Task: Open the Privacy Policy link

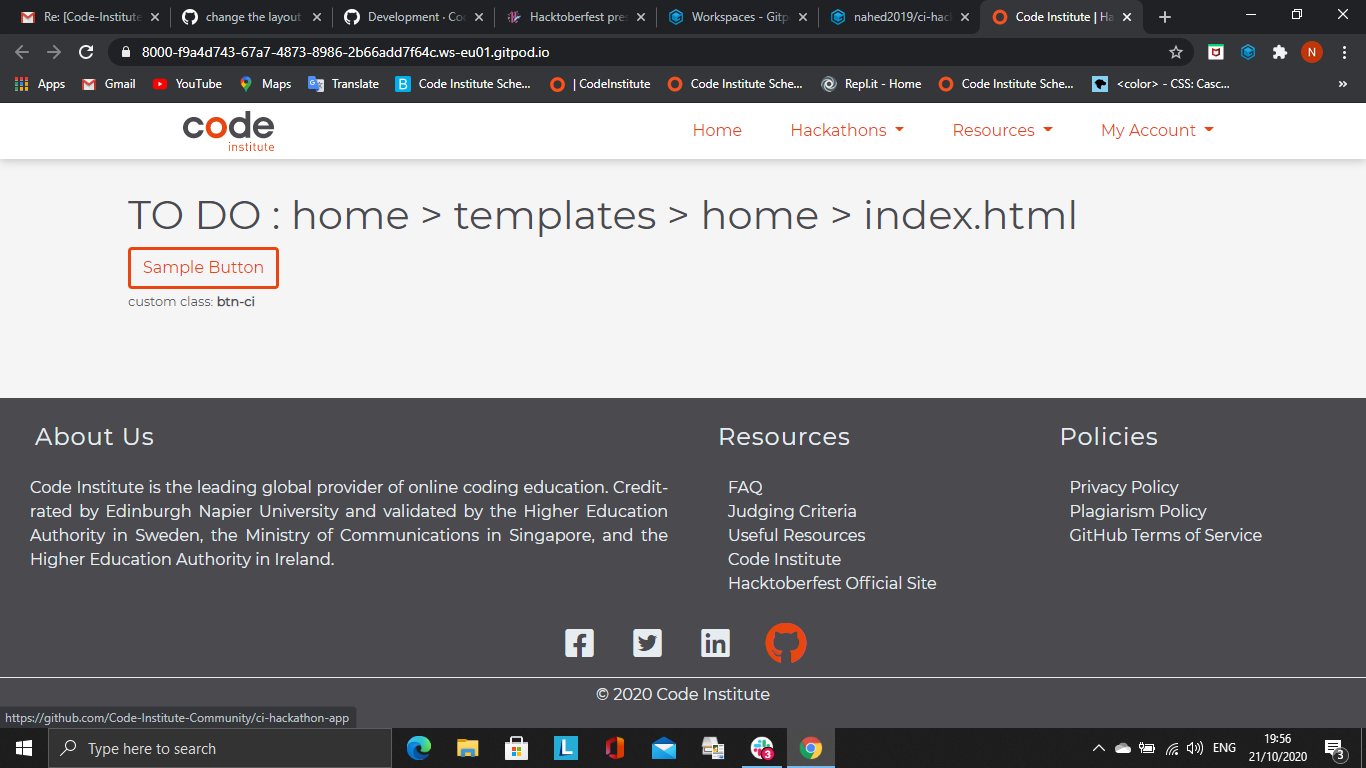Action: (x=1124, y=487)
